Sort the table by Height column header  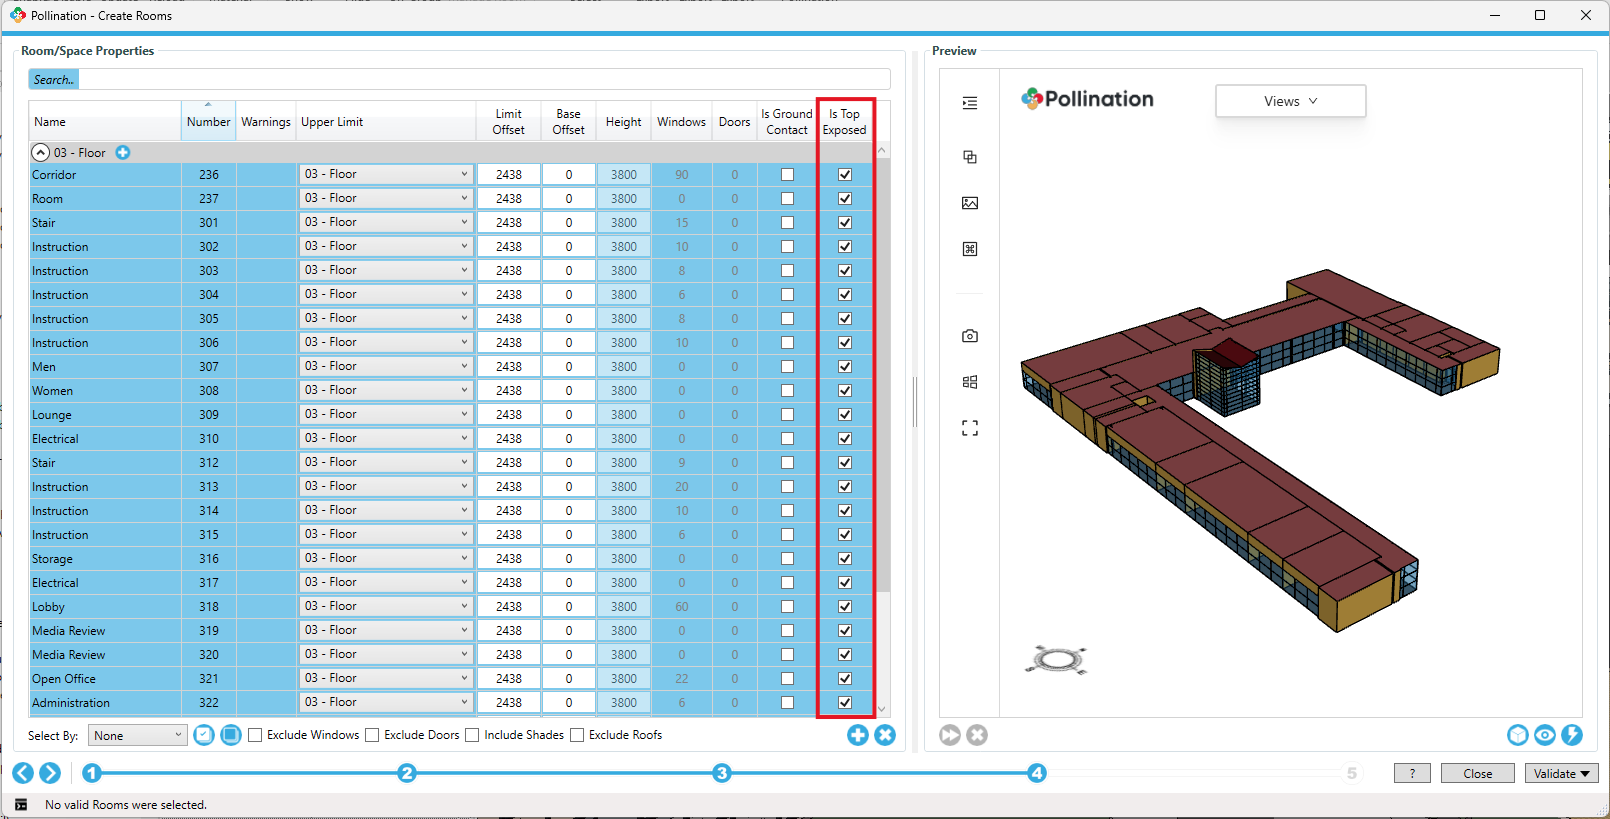[623, 122]
